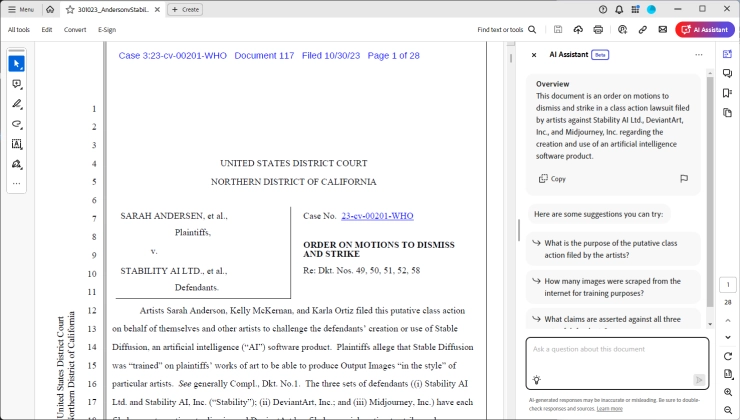Print the document with printer icon

tap(598, 29)
